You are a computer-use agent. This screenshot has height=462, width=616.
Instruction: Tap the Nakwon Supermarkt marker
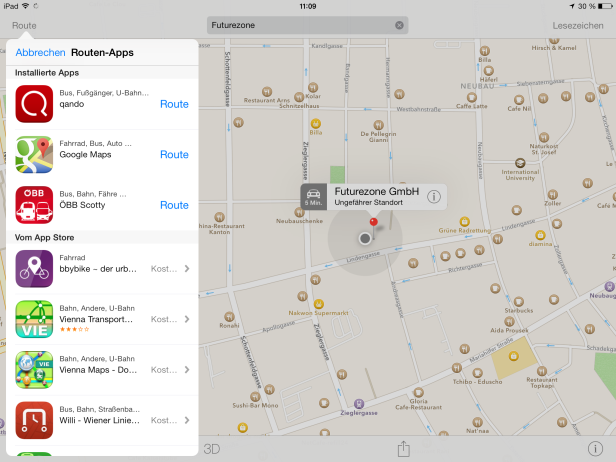tap(319, 304)
